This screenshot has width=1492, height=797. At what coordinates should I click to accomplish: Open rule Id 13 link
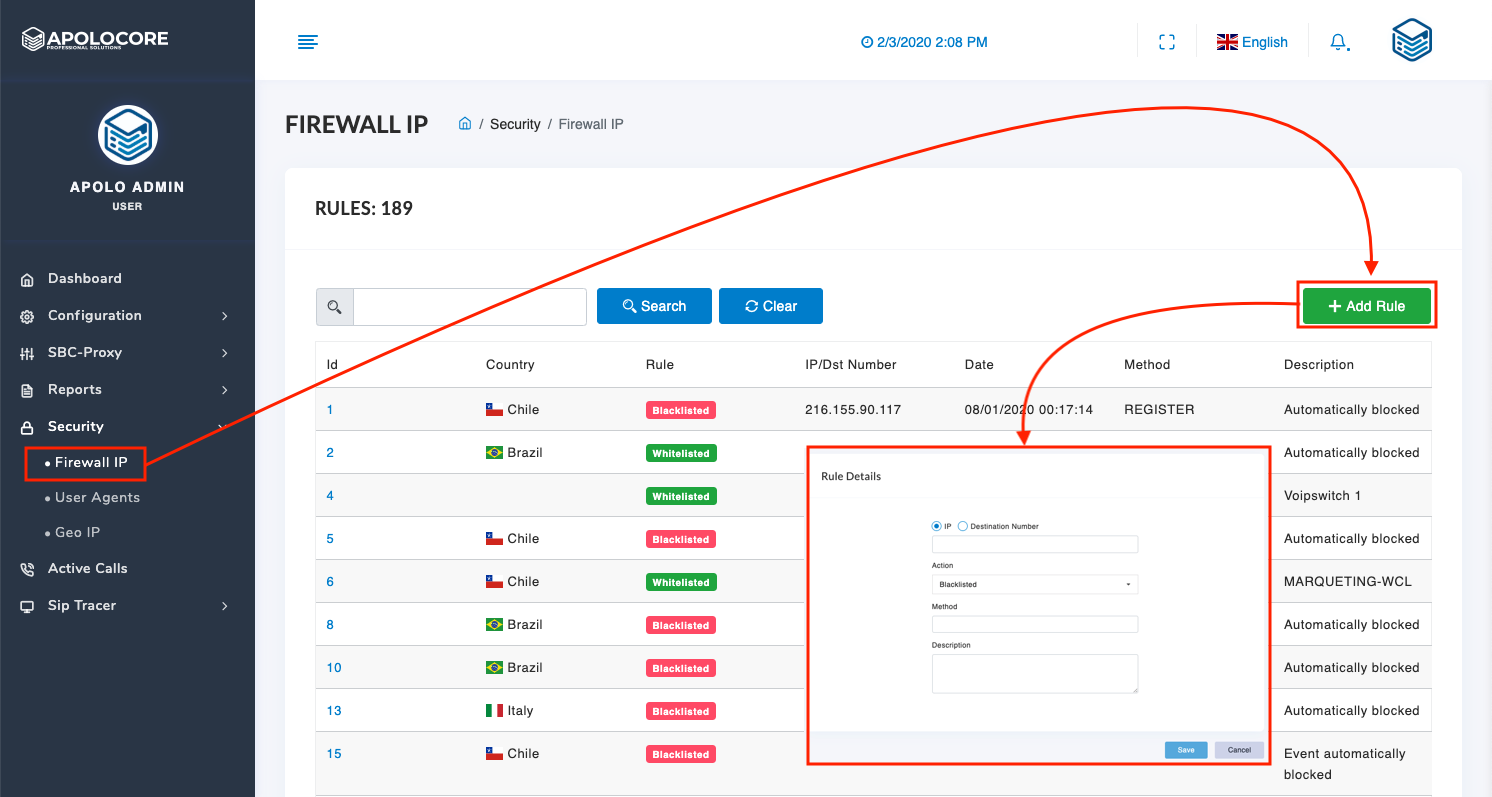(x=334, y=711)
